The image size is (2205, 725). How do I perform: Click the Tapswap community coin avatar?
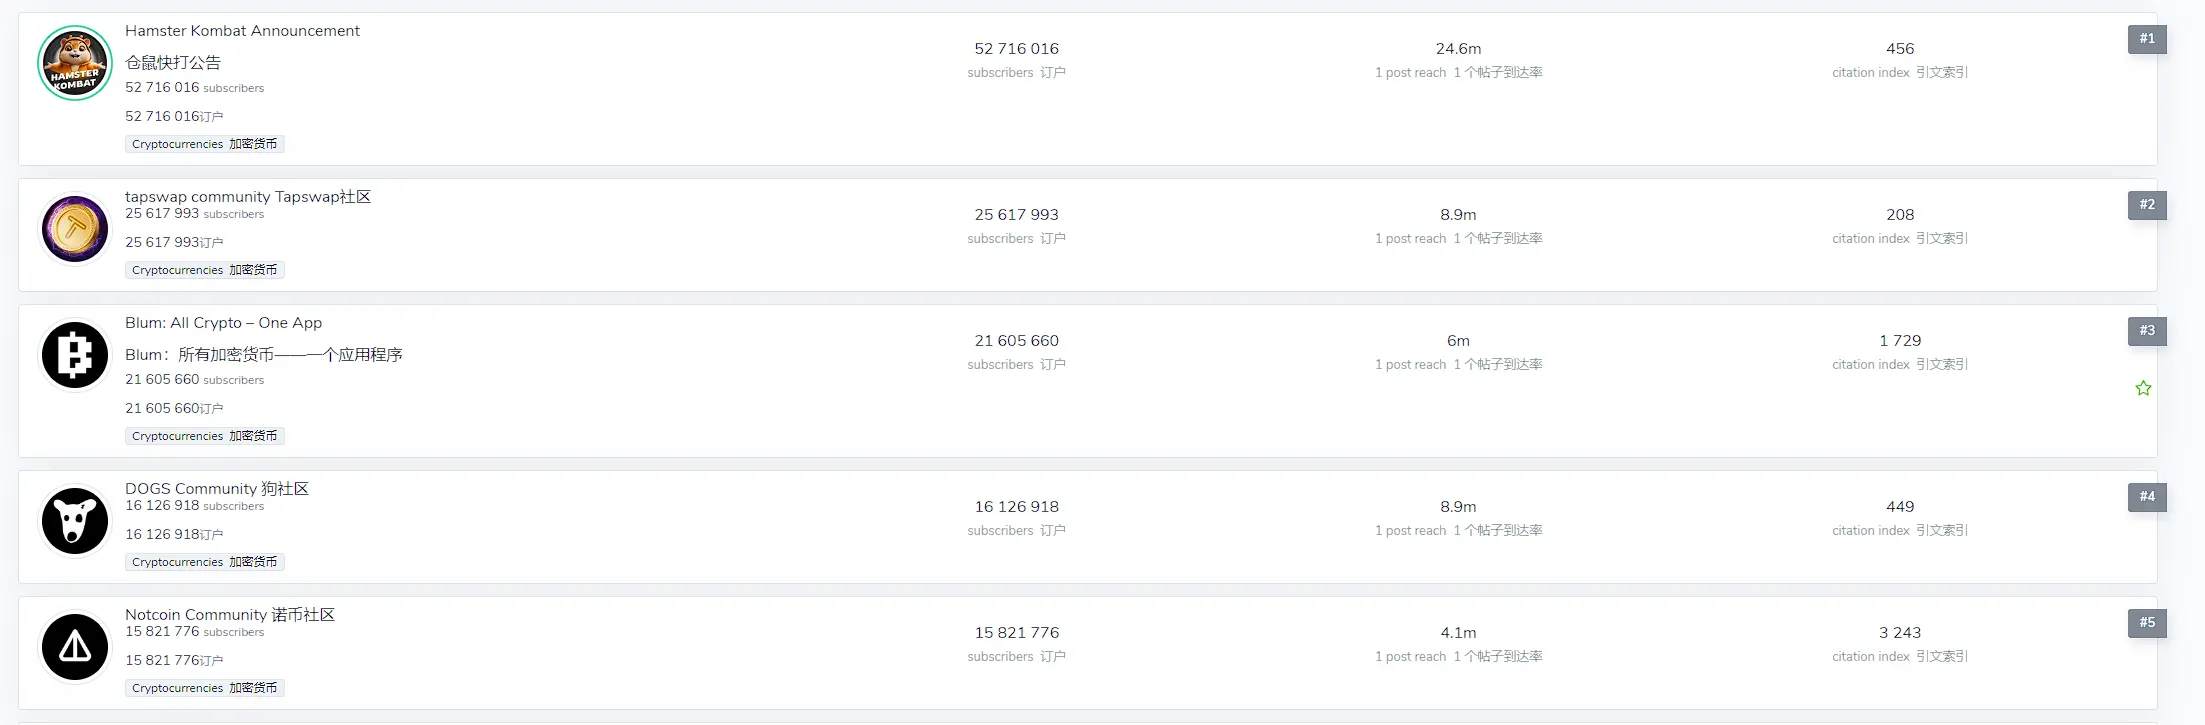75,229
